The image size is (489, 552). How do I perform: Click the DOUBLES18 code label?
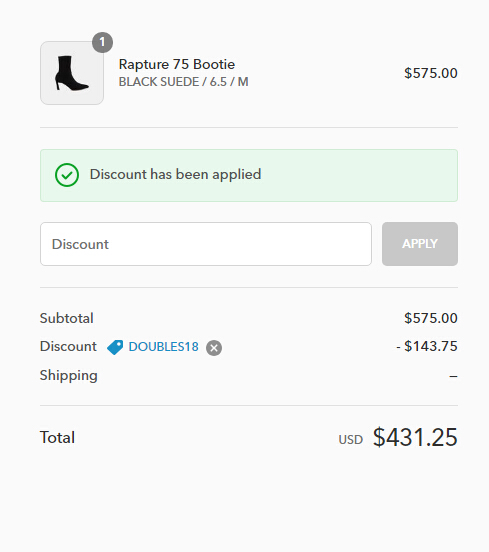pos(163,347)
